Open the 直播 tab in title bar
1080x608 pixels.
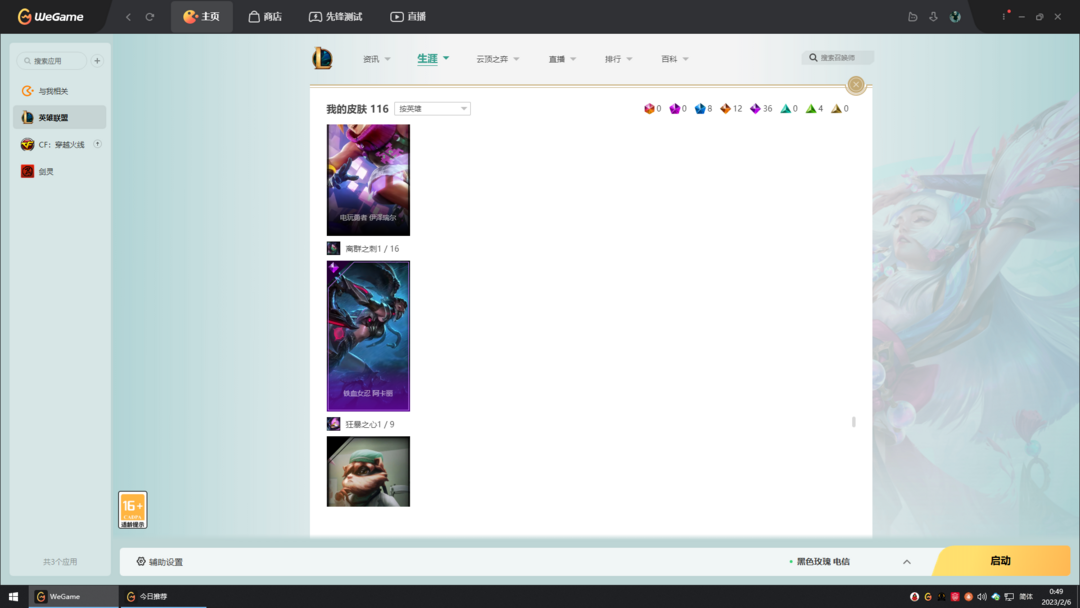click(408, 17)
